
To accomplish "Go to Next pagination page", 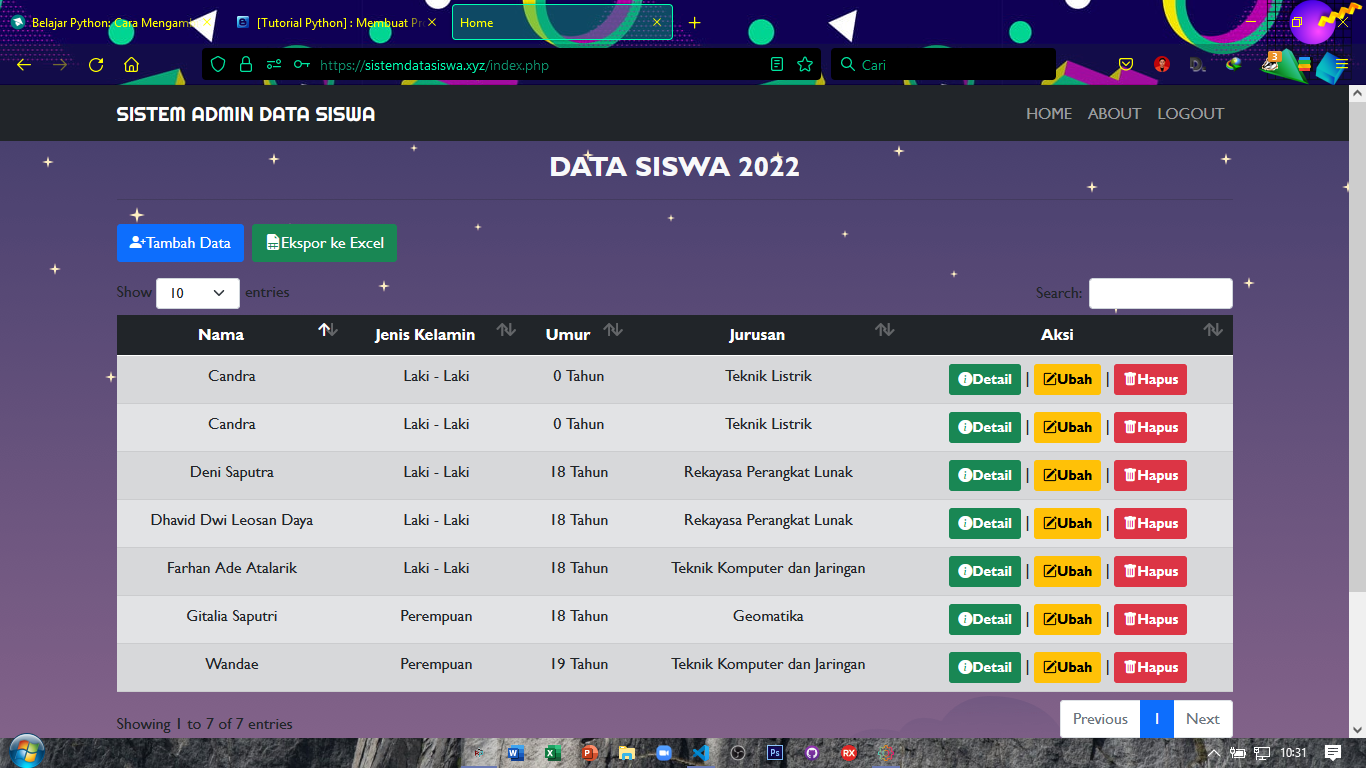I will click(x=1202, y=719).
